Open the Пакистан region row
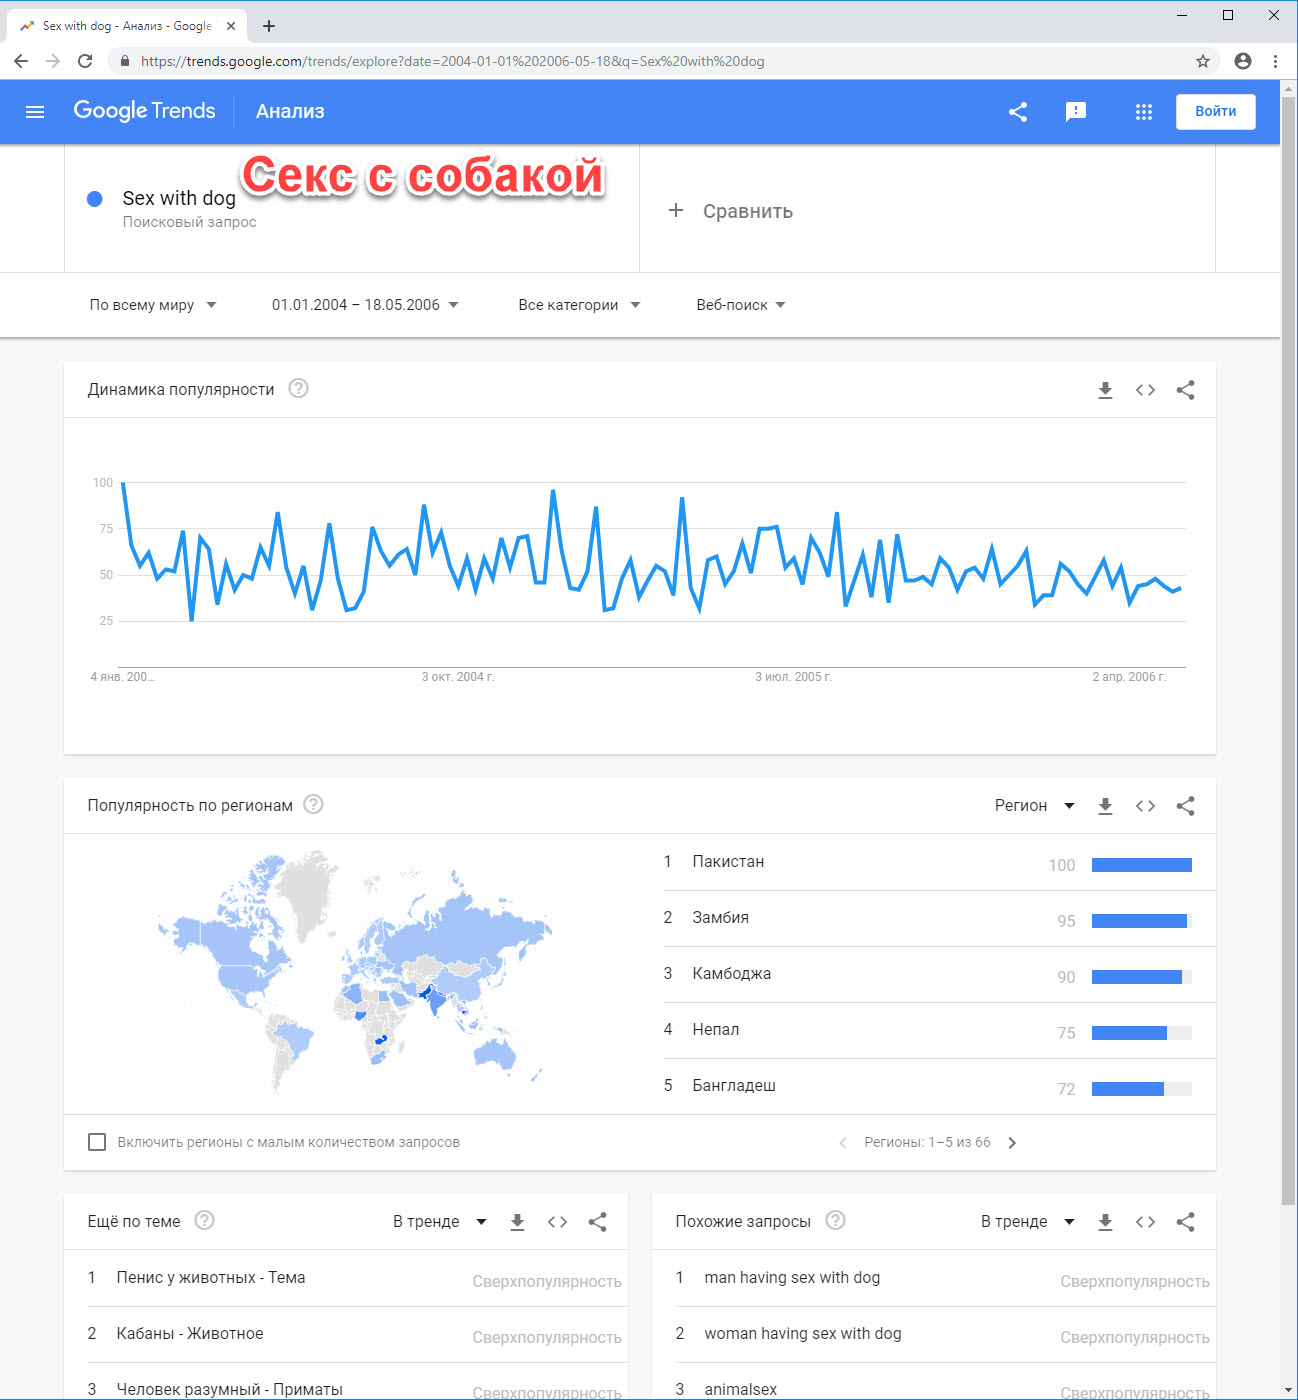The image size is (1298, 1400). click(x=940, y=862)
